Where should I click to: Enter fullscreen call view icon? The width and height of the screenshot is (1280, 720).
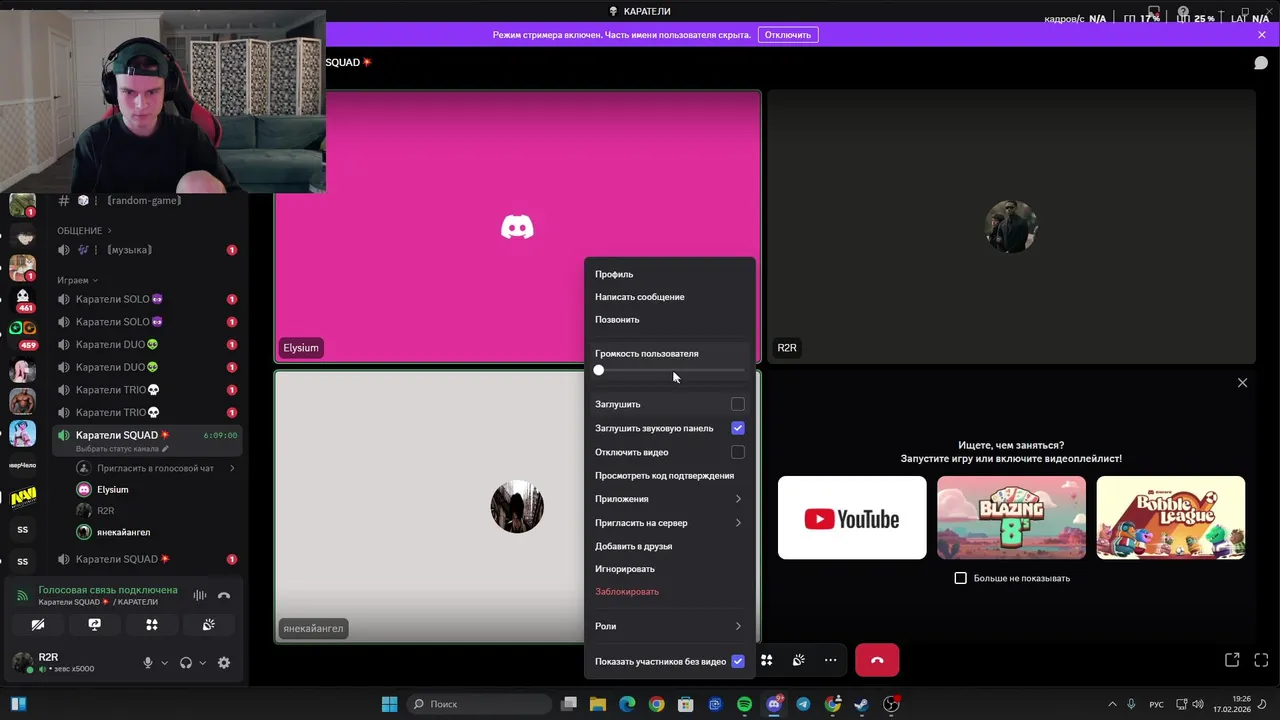1261,660
